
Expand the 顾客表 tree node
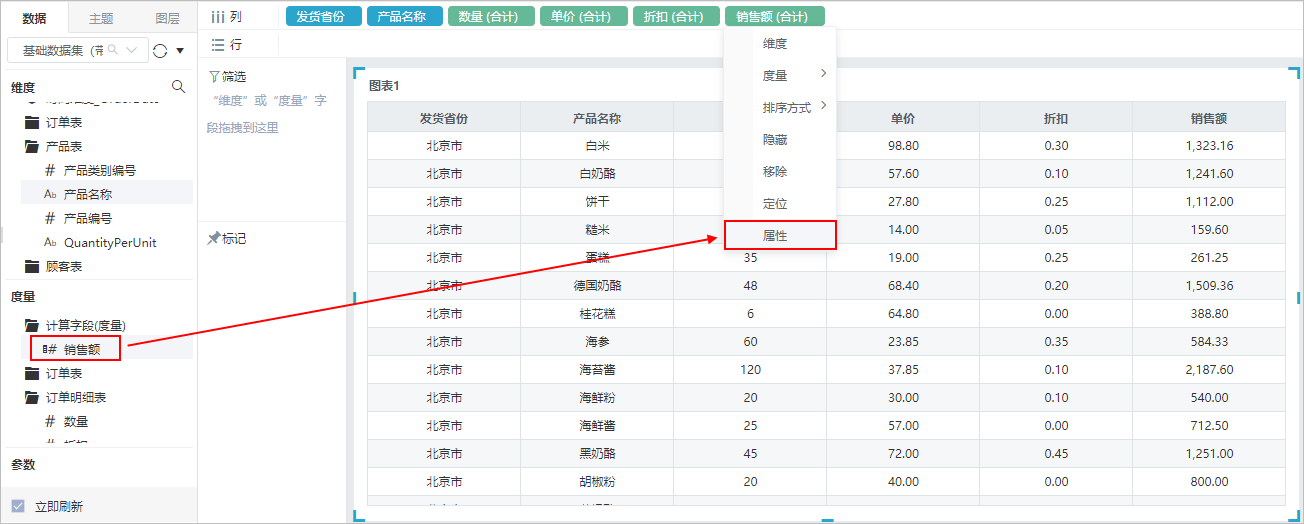pyautogui.click(x=32, y=267)
